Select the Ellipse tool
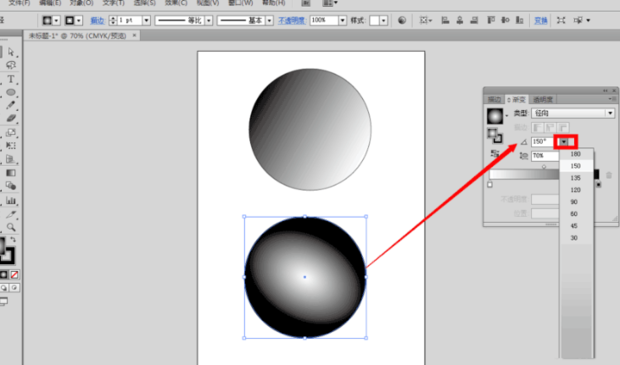This screenshot has height=365, width=620. 11,92
